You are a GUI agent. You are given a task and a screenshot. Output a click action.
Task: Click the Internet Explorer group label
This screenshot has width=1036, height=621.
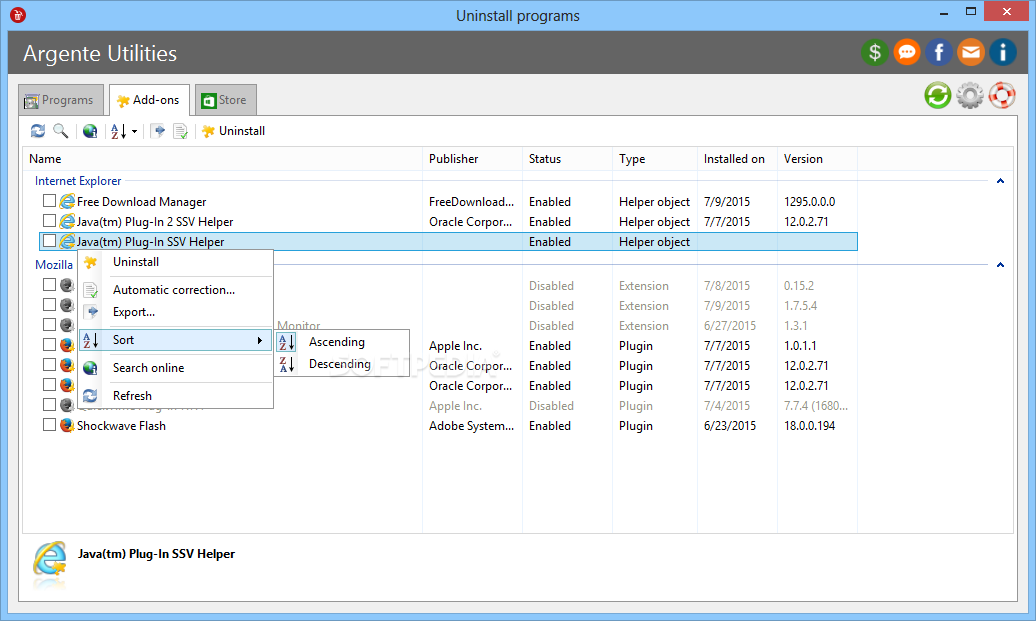click(x=78, y=180)
